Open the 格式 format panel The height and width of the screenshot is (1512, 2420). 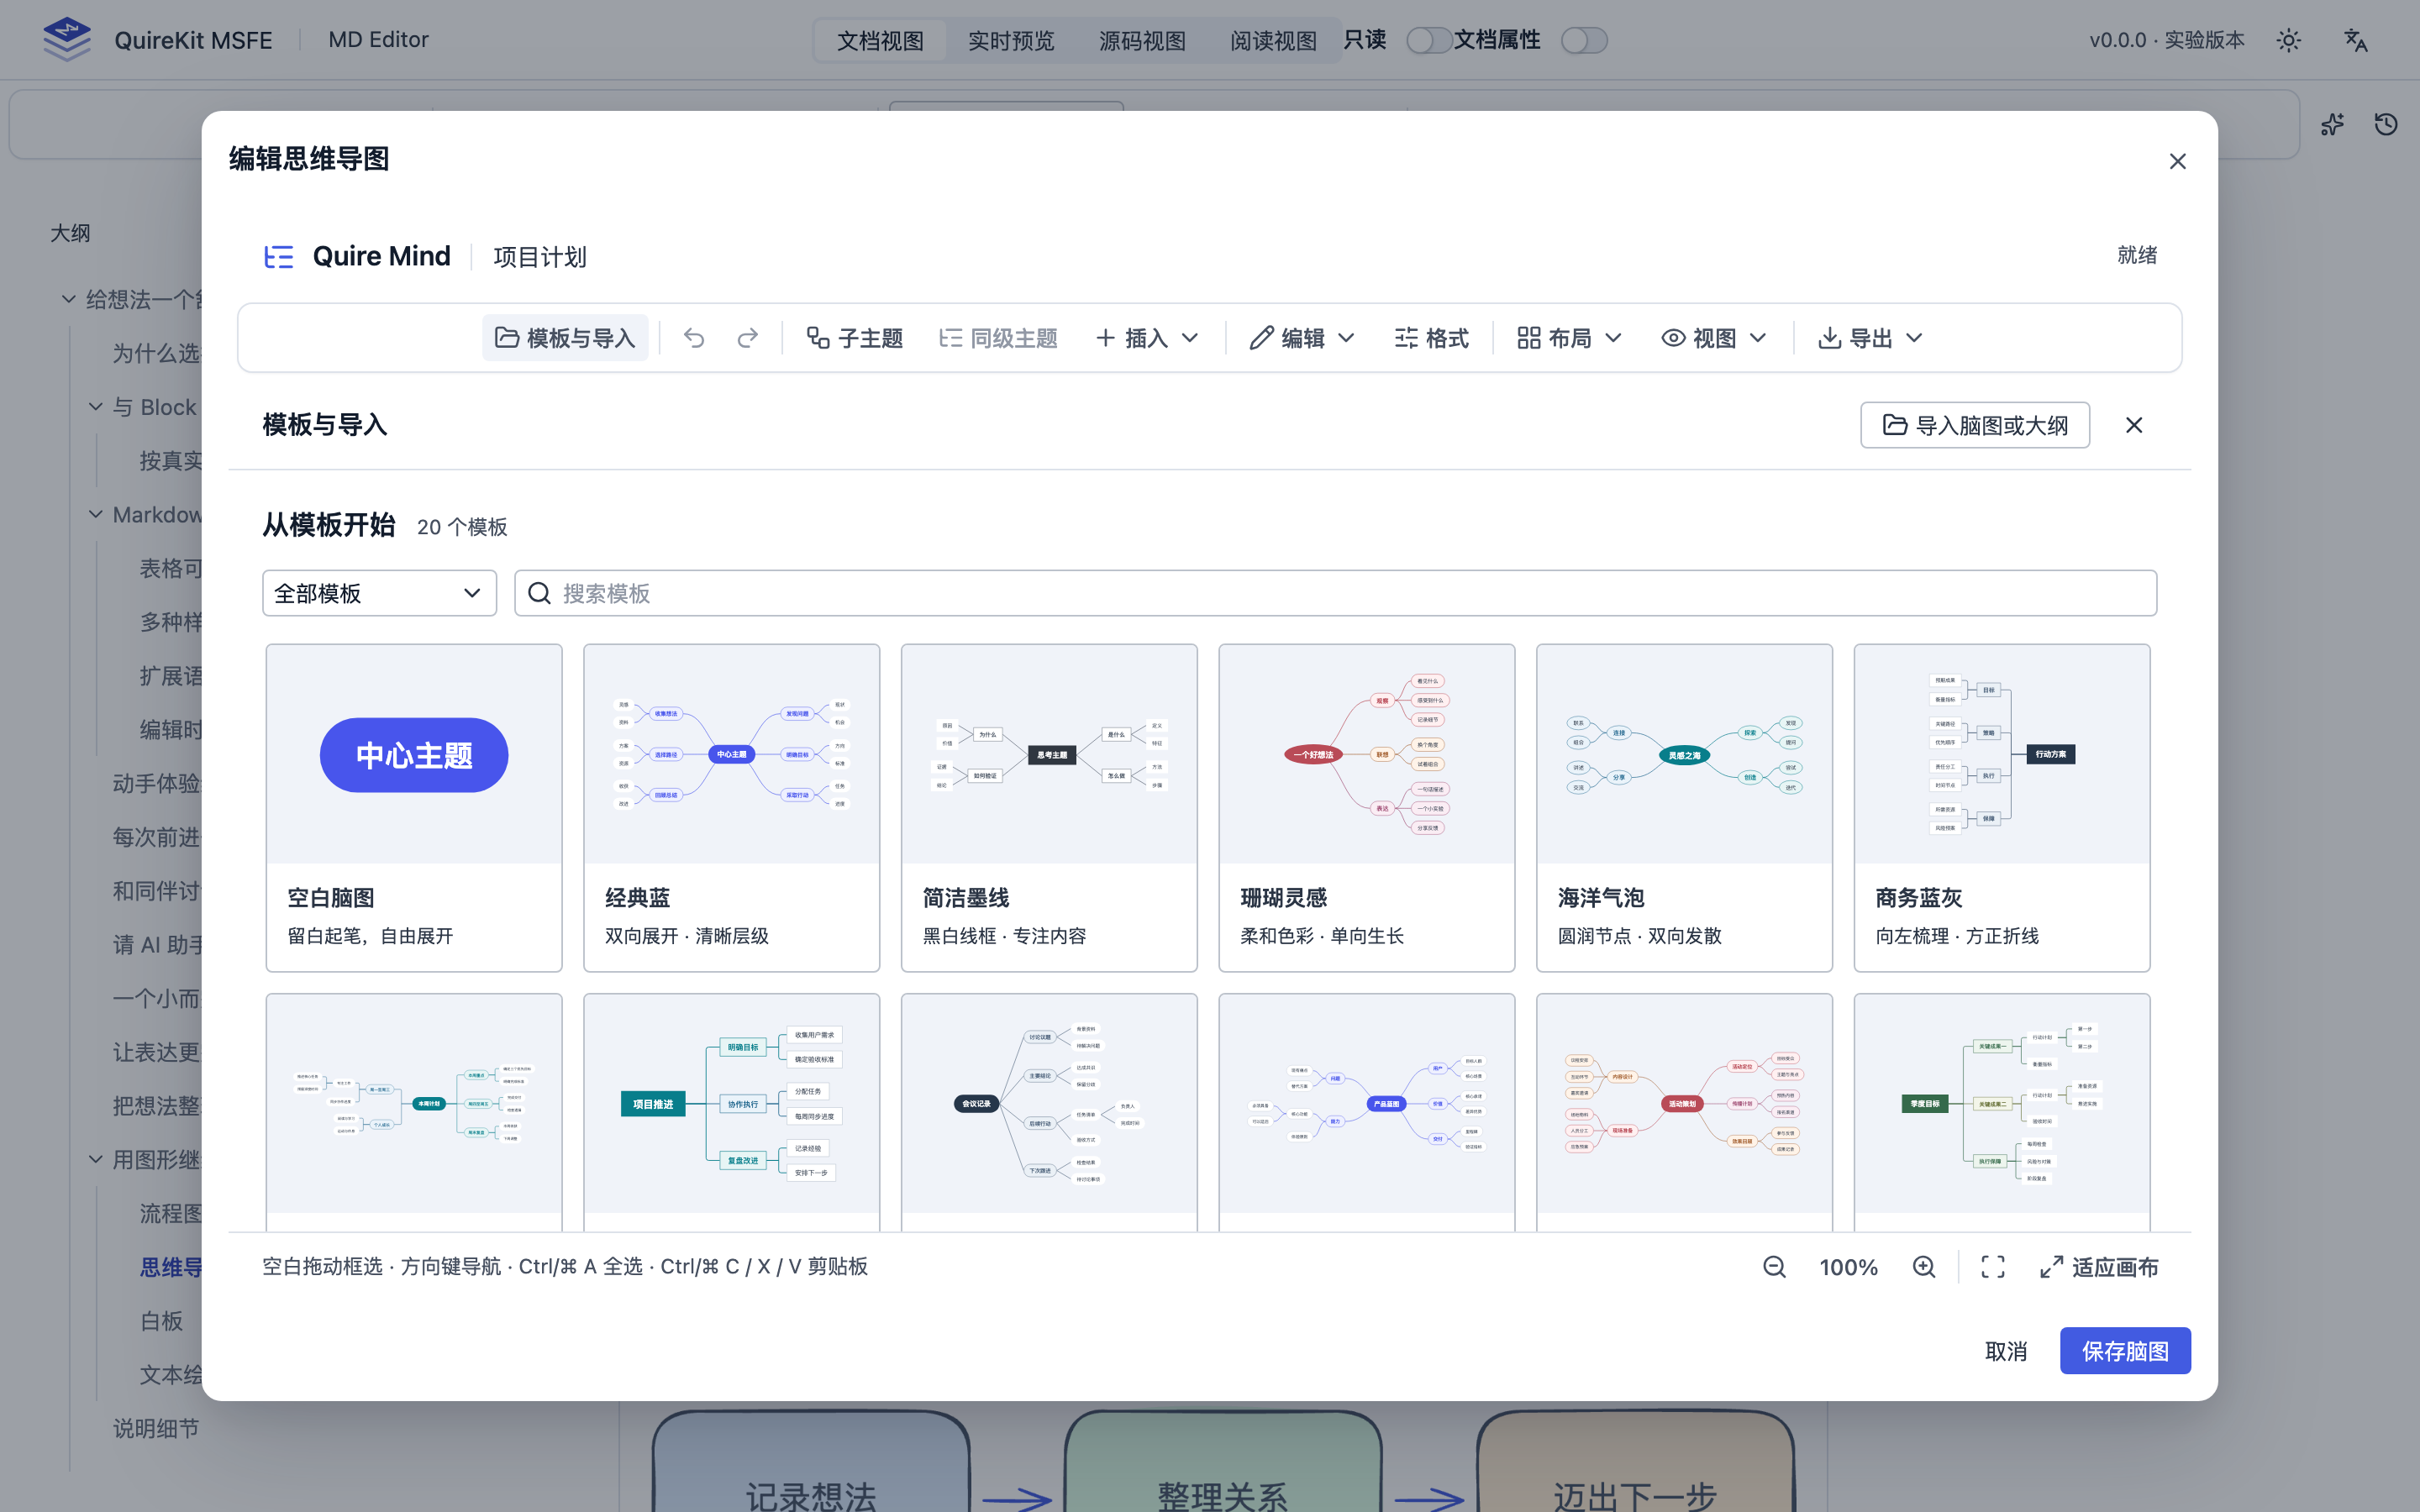1431,338
